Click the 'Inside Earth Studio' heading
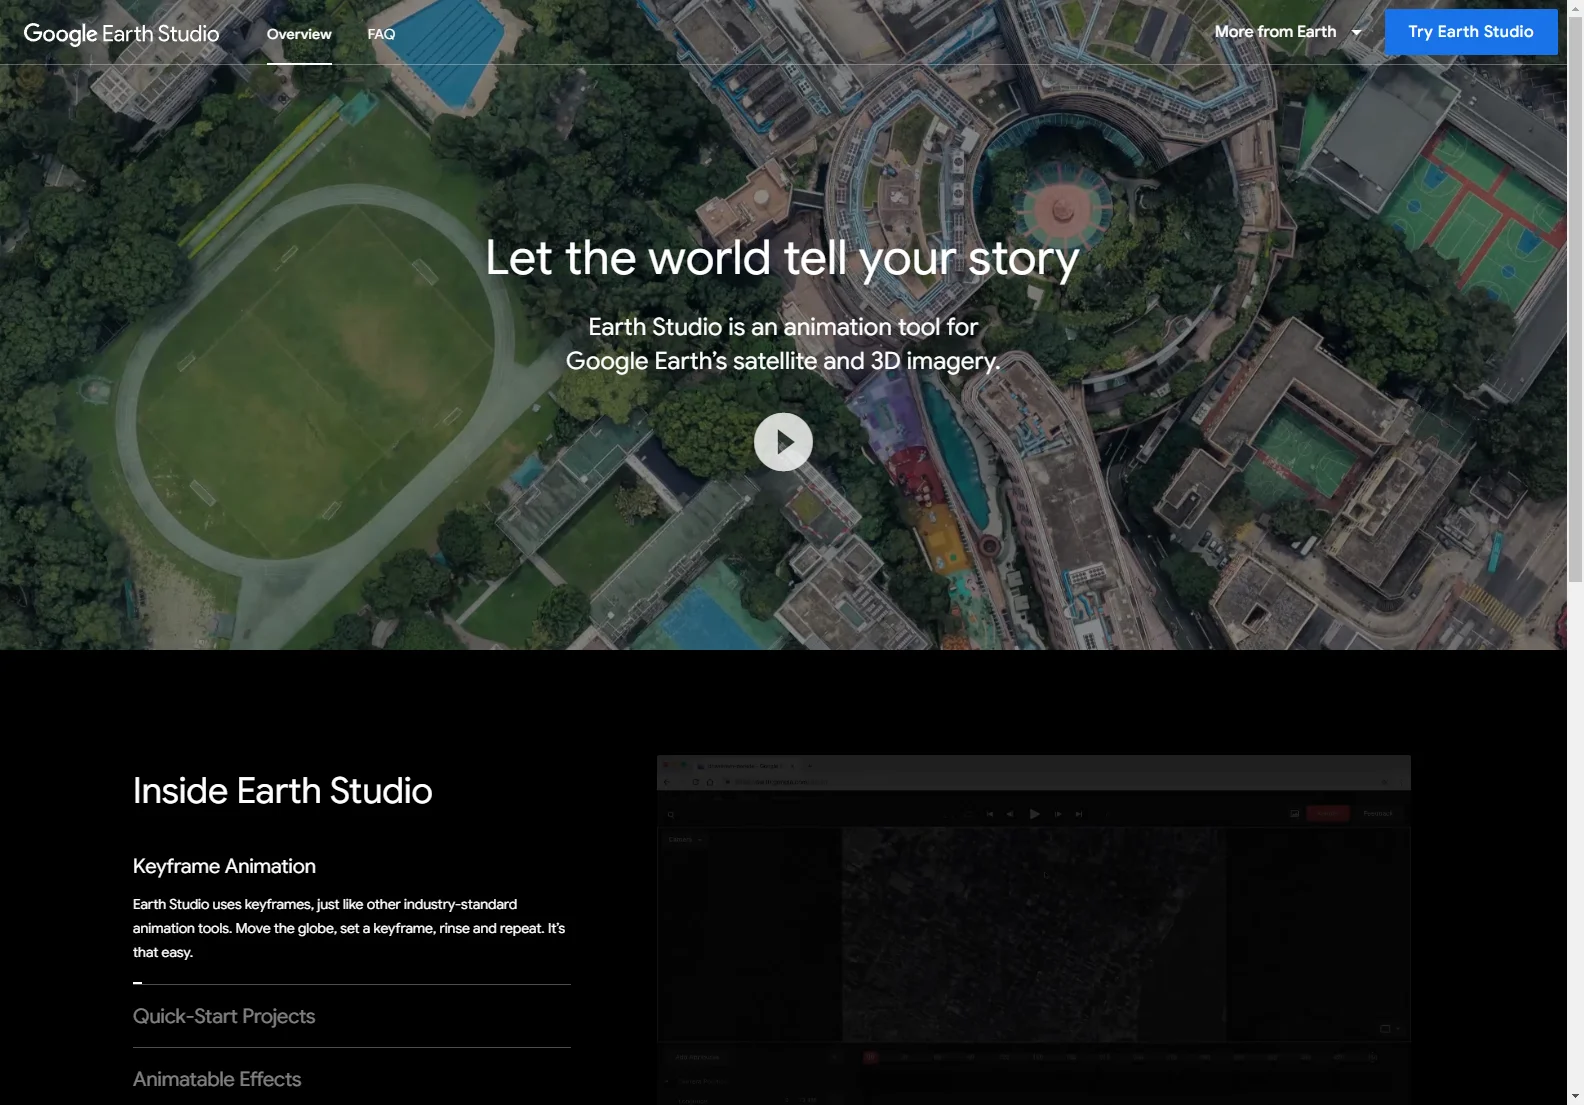Screen dimensions: 1584x1105 (x=283, y=791)
